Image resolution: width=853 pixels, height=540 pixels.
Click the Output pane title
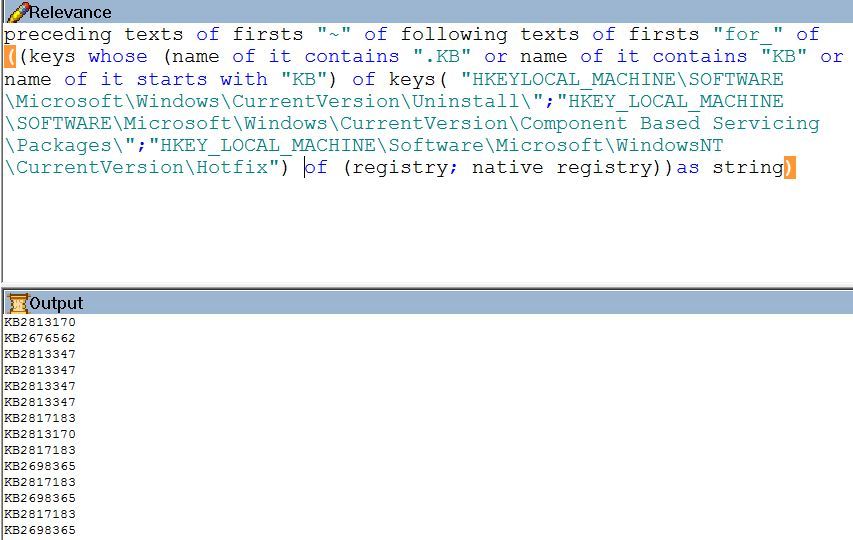point(56,303)
